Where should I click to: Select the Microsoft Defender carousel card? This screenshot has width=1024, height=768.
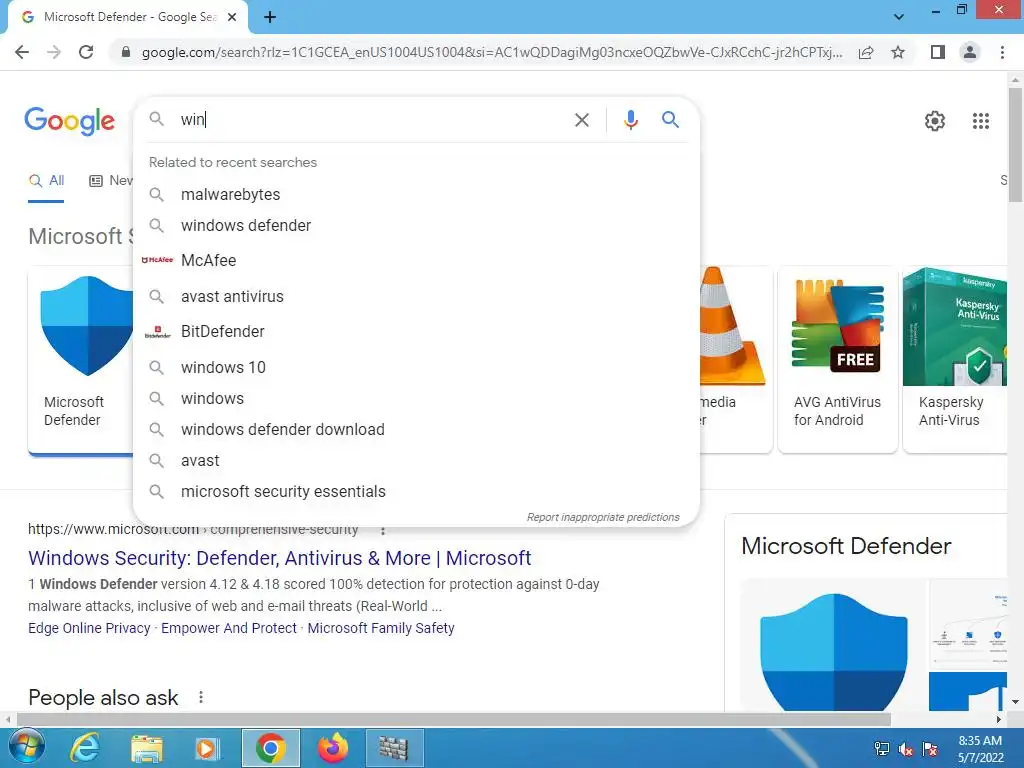tap(80, 359)
